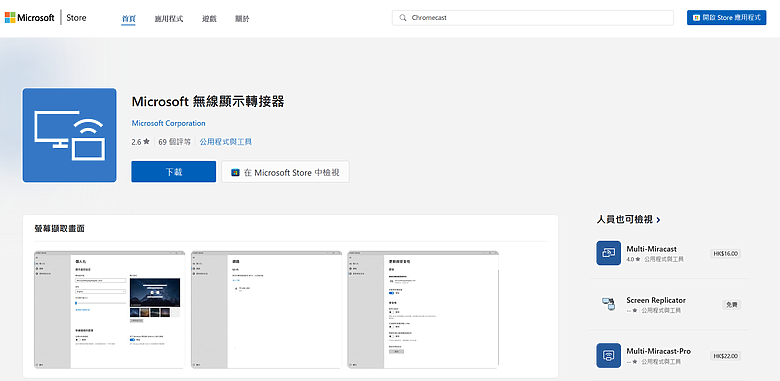Screen dimensions: 780x381
Task: Open Multi-Miracast-Pro app title
Action: click(659, 351)
